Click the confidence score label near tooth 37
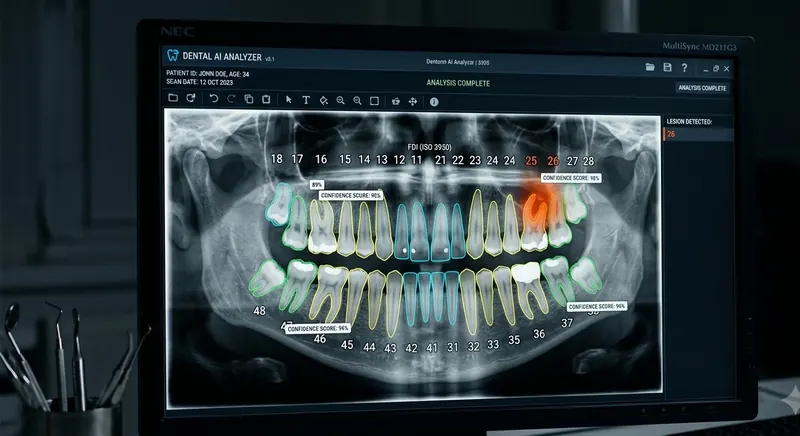This screenshot has width=800, height=436. pyautogui.click(x=596, y=306)
